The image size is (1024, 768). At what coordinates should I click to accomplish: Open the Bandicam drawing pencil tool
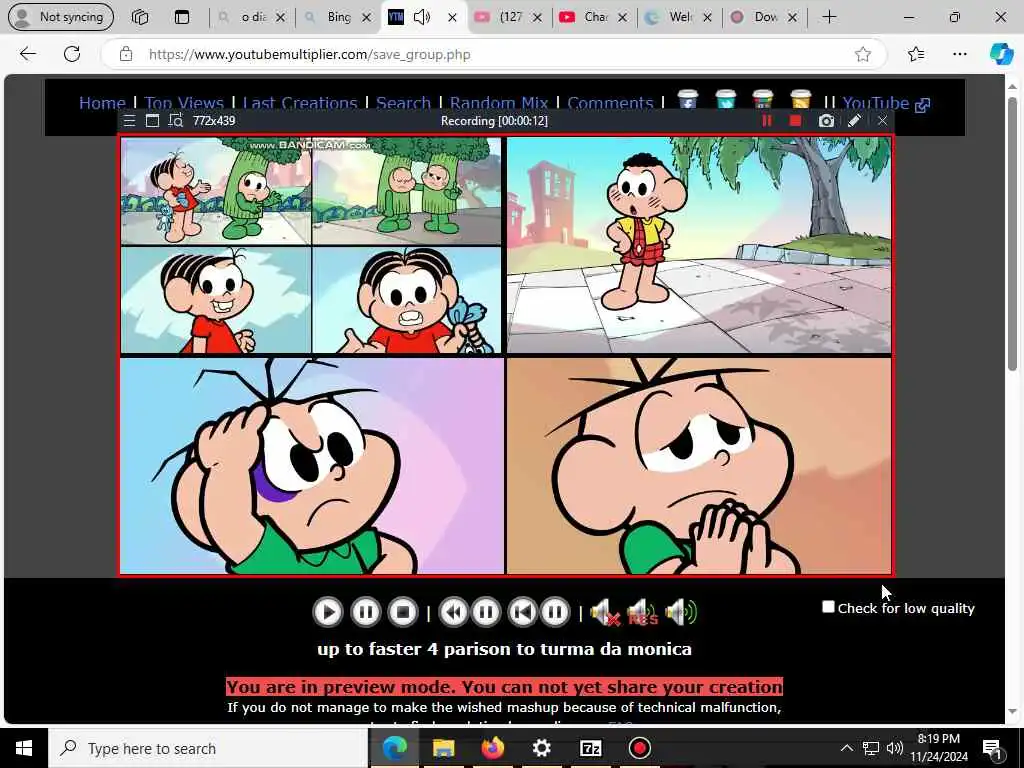point(854,121)
